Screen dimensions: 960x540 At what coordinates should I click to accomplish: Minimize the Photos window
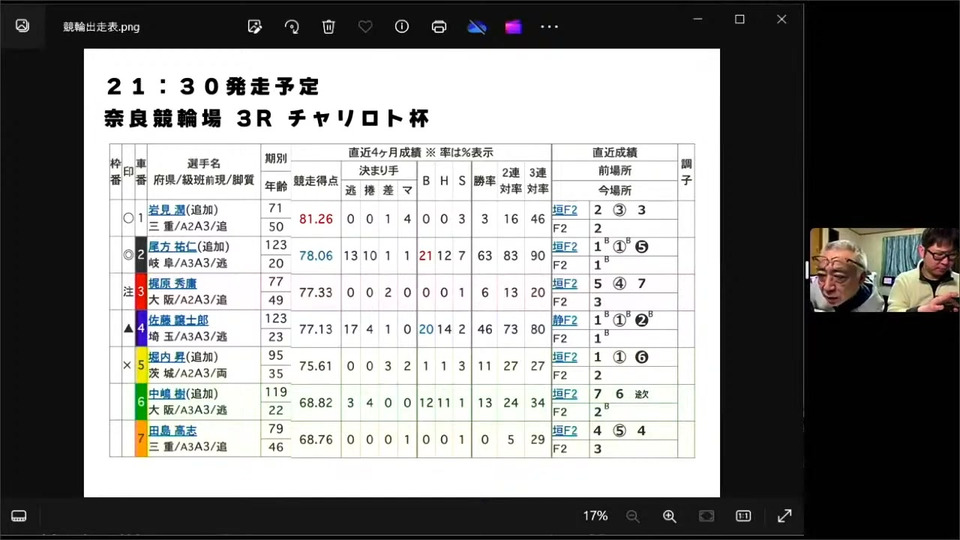click(698, 19)
